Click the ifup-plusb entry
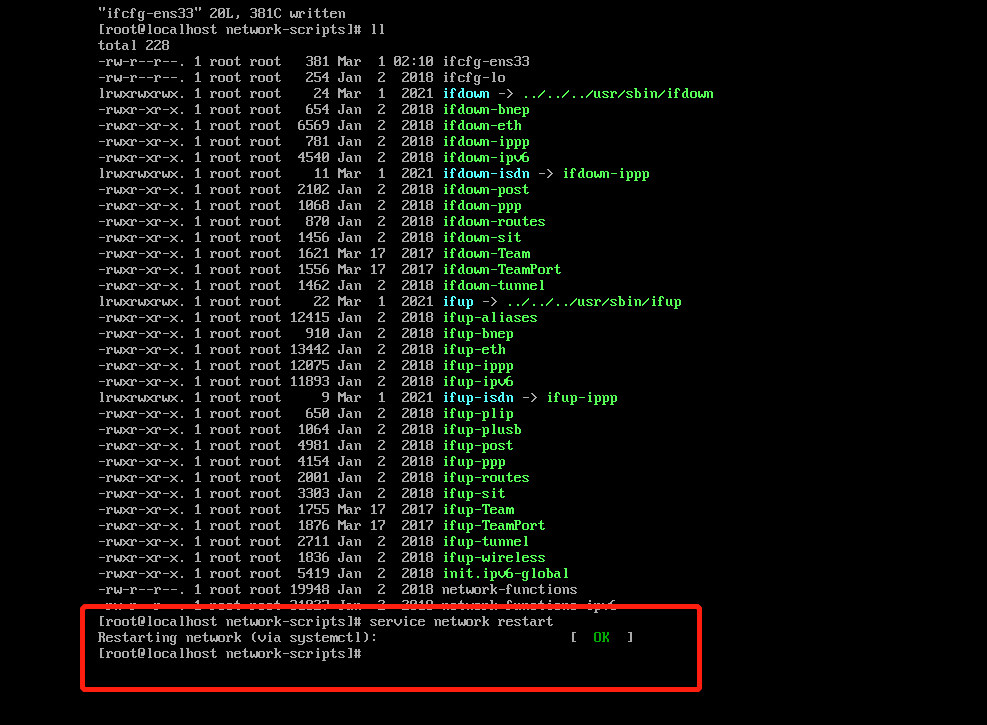 click(x=482, y=429)
